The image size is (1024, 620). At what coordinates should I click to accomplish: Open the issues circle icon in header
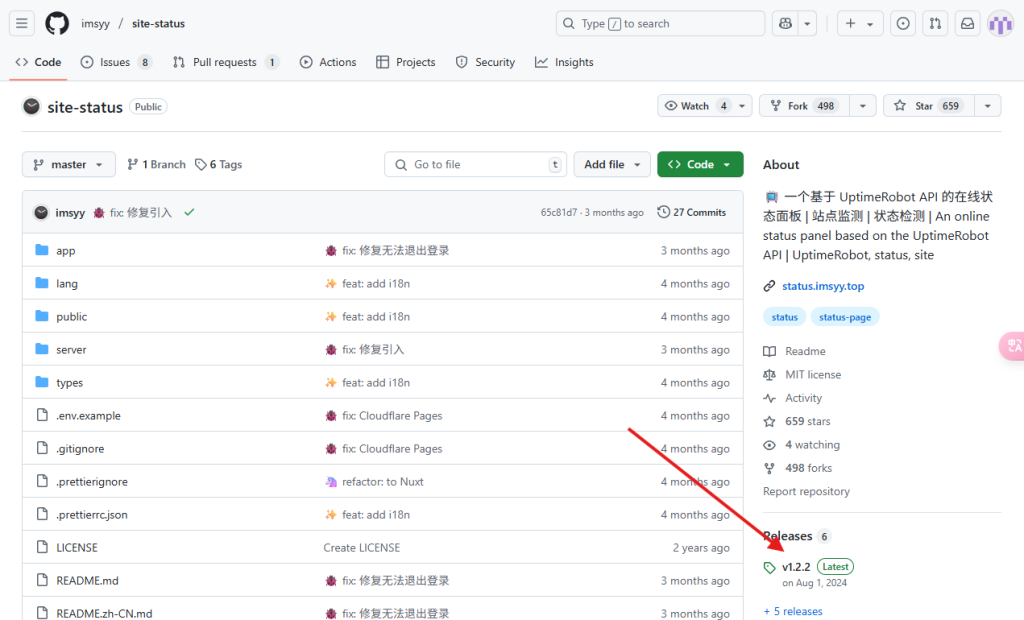[x=903, y=24]
